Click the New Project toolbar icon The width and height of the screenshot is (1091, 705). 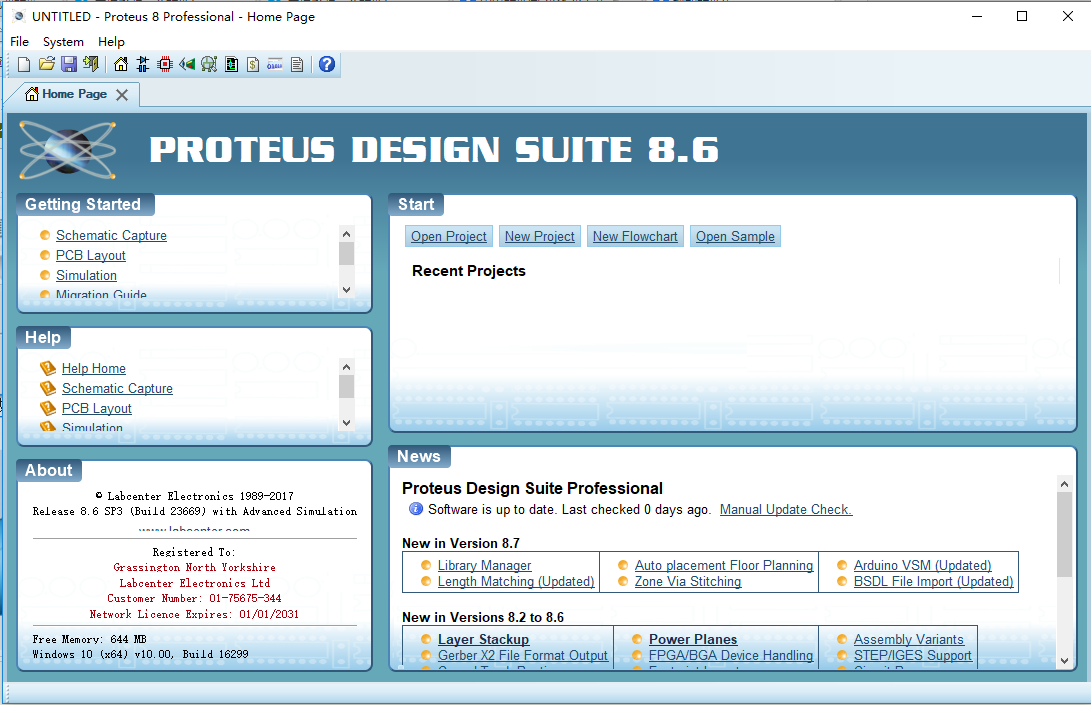point(24,65)
